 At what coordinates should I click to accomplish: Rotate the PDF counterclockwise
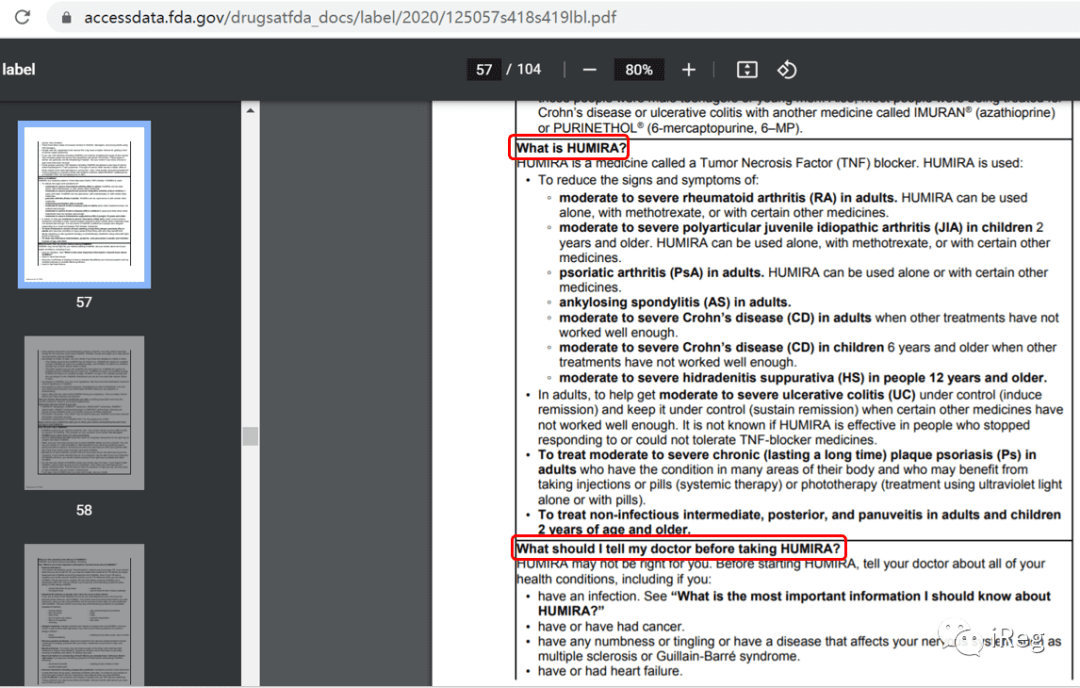click(787, 70)
